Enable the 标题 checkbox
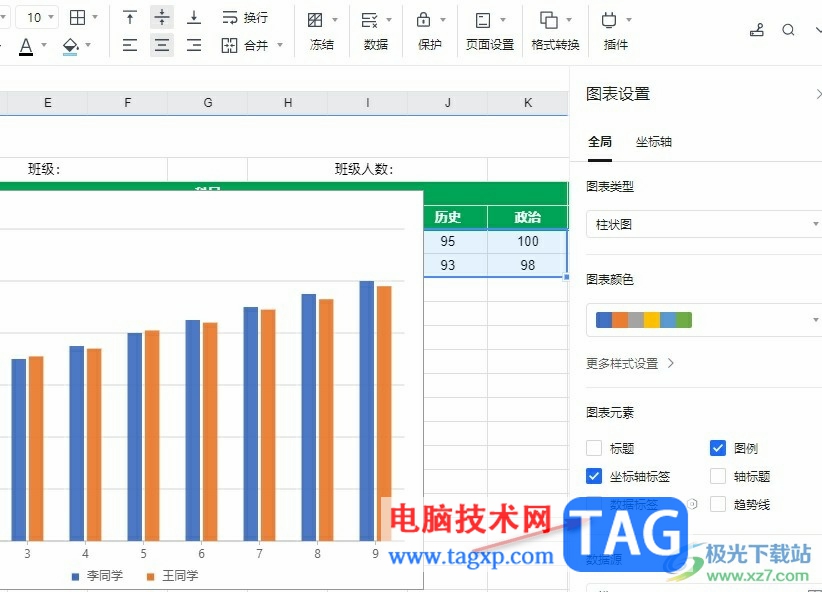This screenshot has height=592, width=822. [594, 448]
